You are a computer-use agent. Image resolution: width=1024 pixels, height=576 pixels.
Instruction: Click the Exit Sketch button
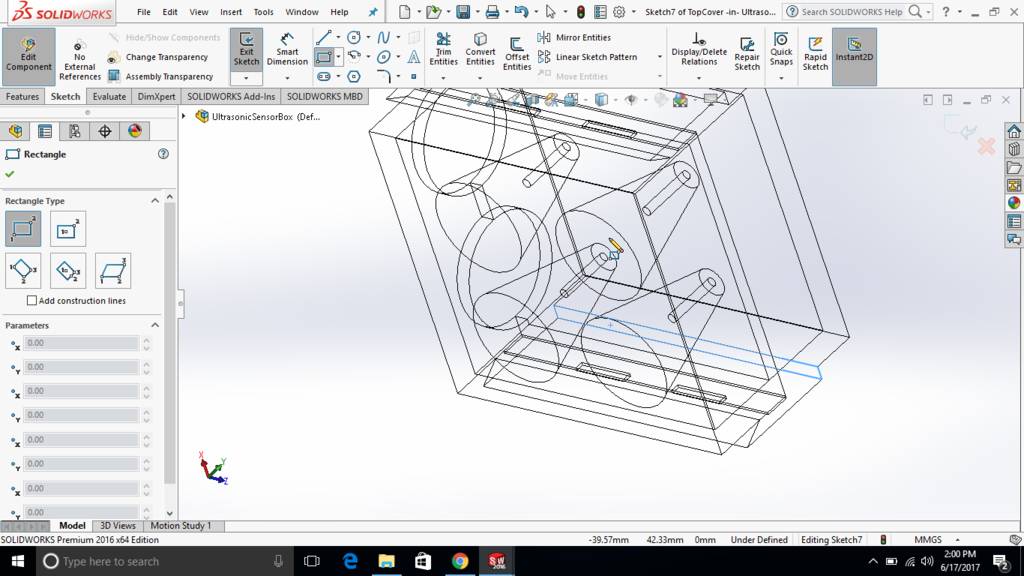[246, 49]
